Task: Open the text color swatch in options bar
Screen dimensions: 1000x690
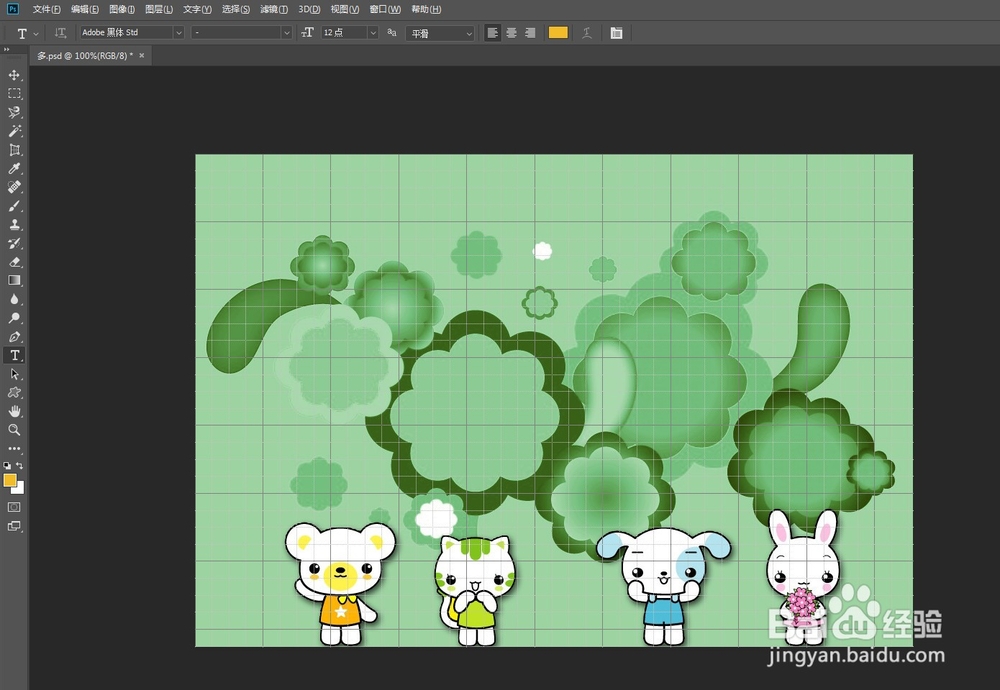Action: tap(558, 33)
